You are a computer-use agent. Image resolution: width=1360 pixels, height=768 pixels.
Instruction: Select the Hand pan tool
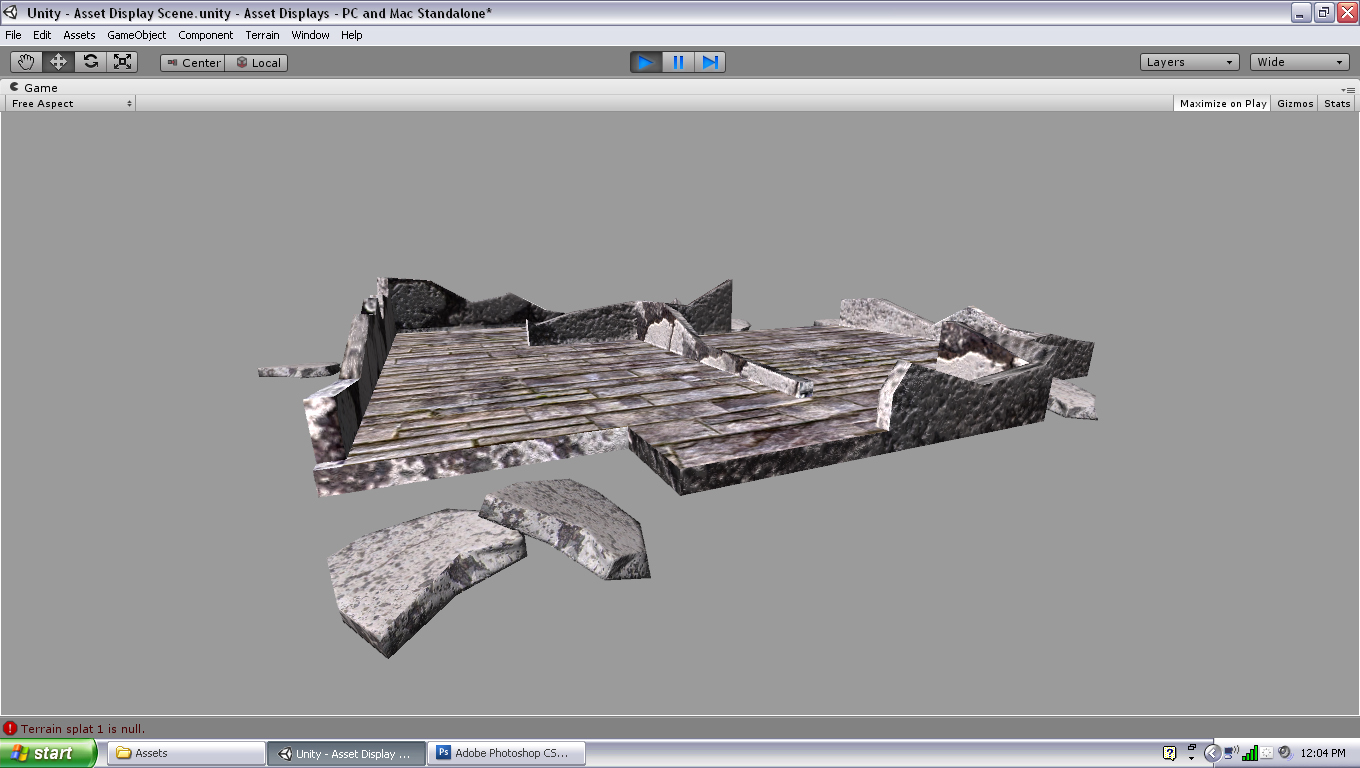click(x=25, y=61)
